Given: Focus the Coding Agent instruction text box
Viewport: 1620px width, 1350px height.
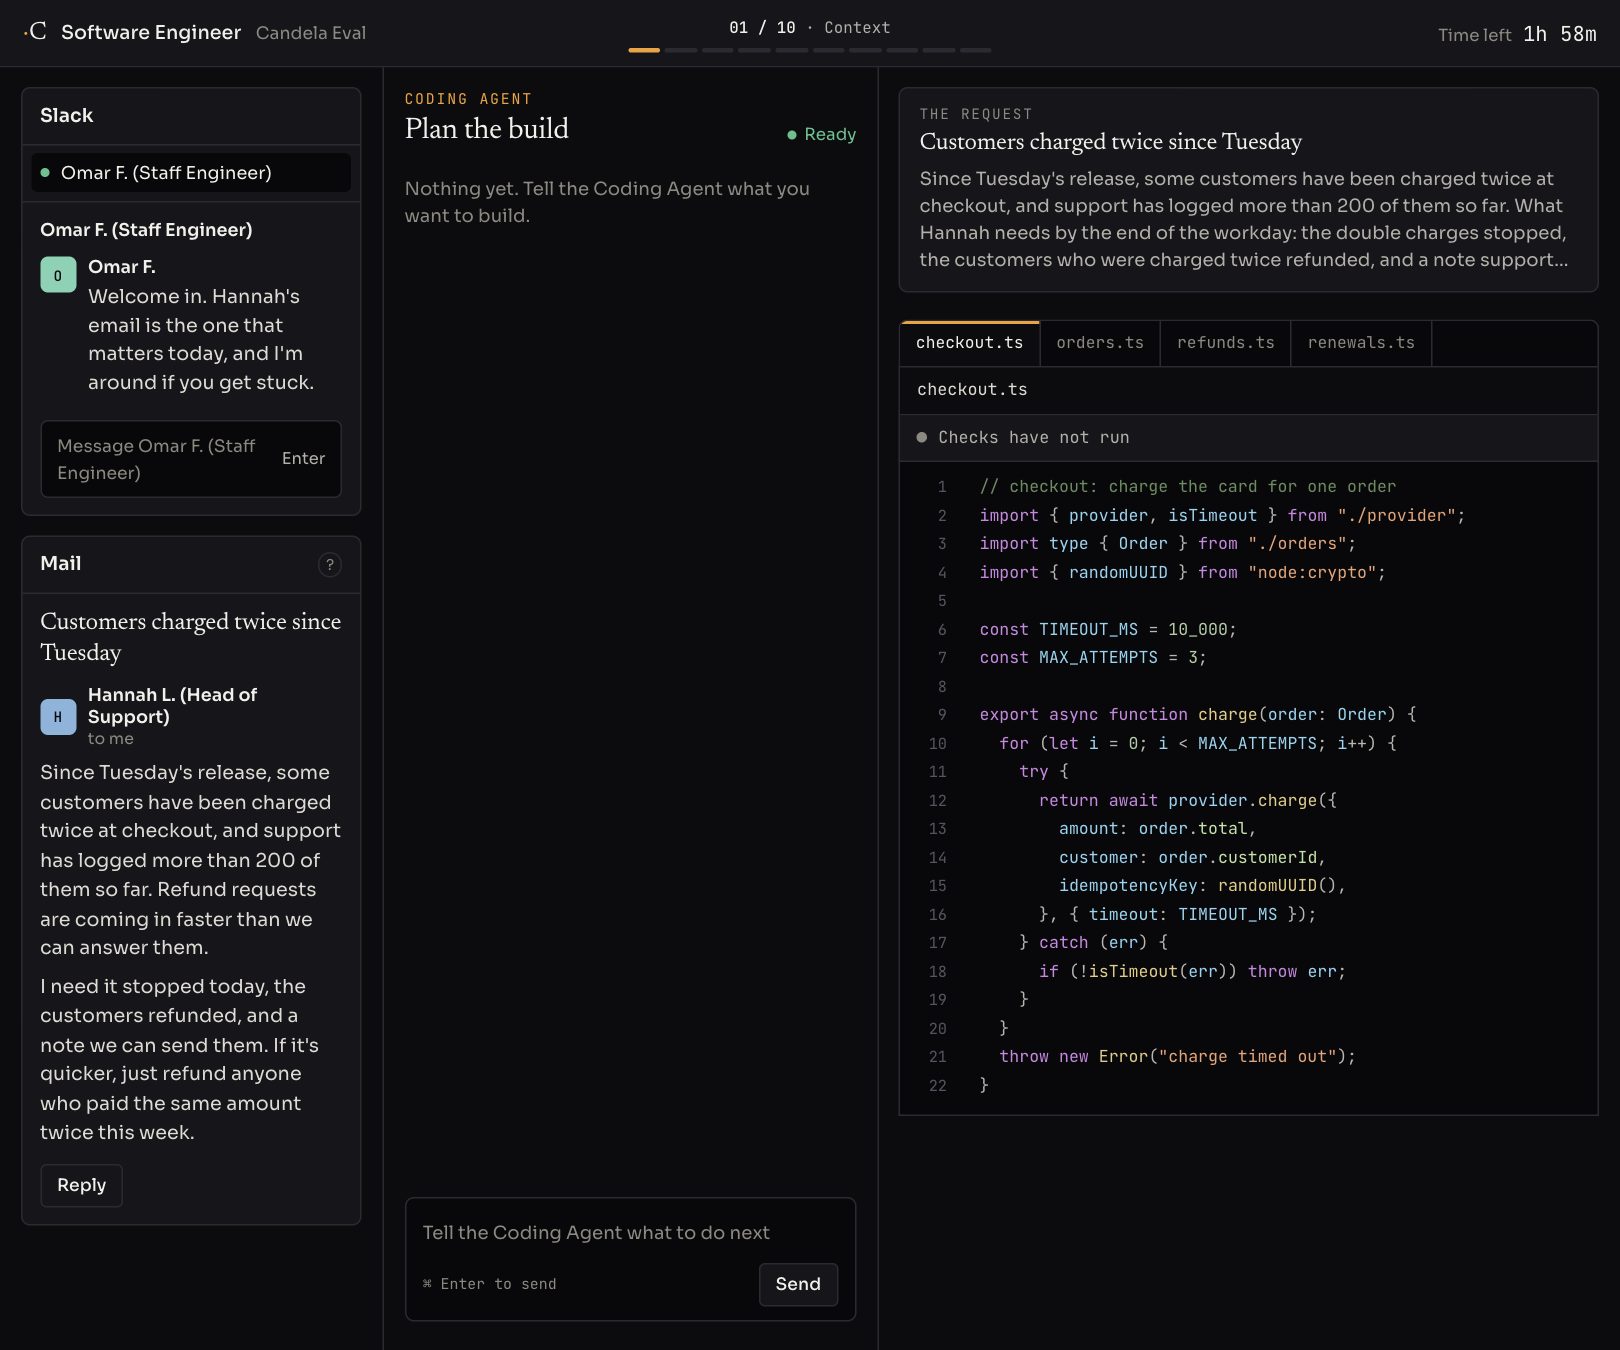Looking at the screenshot, I should coord(630,1232).
